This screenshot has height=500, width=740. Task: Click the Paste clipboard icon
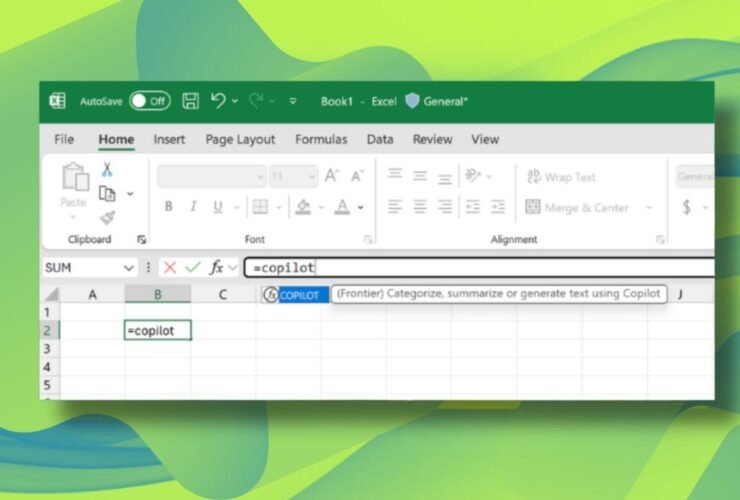[75, 178]
